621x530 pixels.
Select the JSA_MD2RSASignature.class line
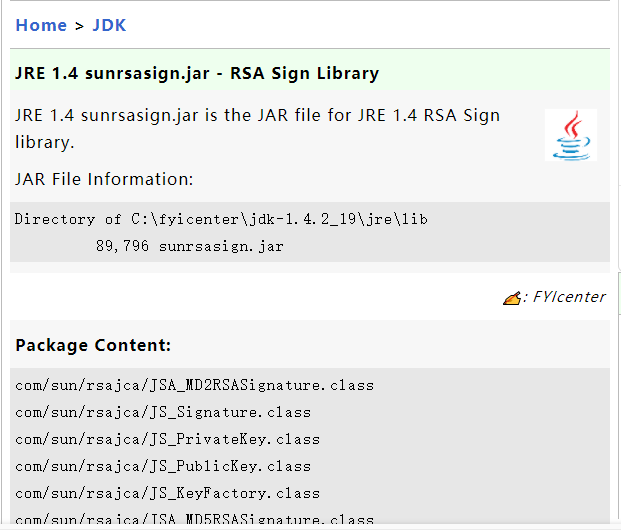pyautogui.click(x=194, y=385)
